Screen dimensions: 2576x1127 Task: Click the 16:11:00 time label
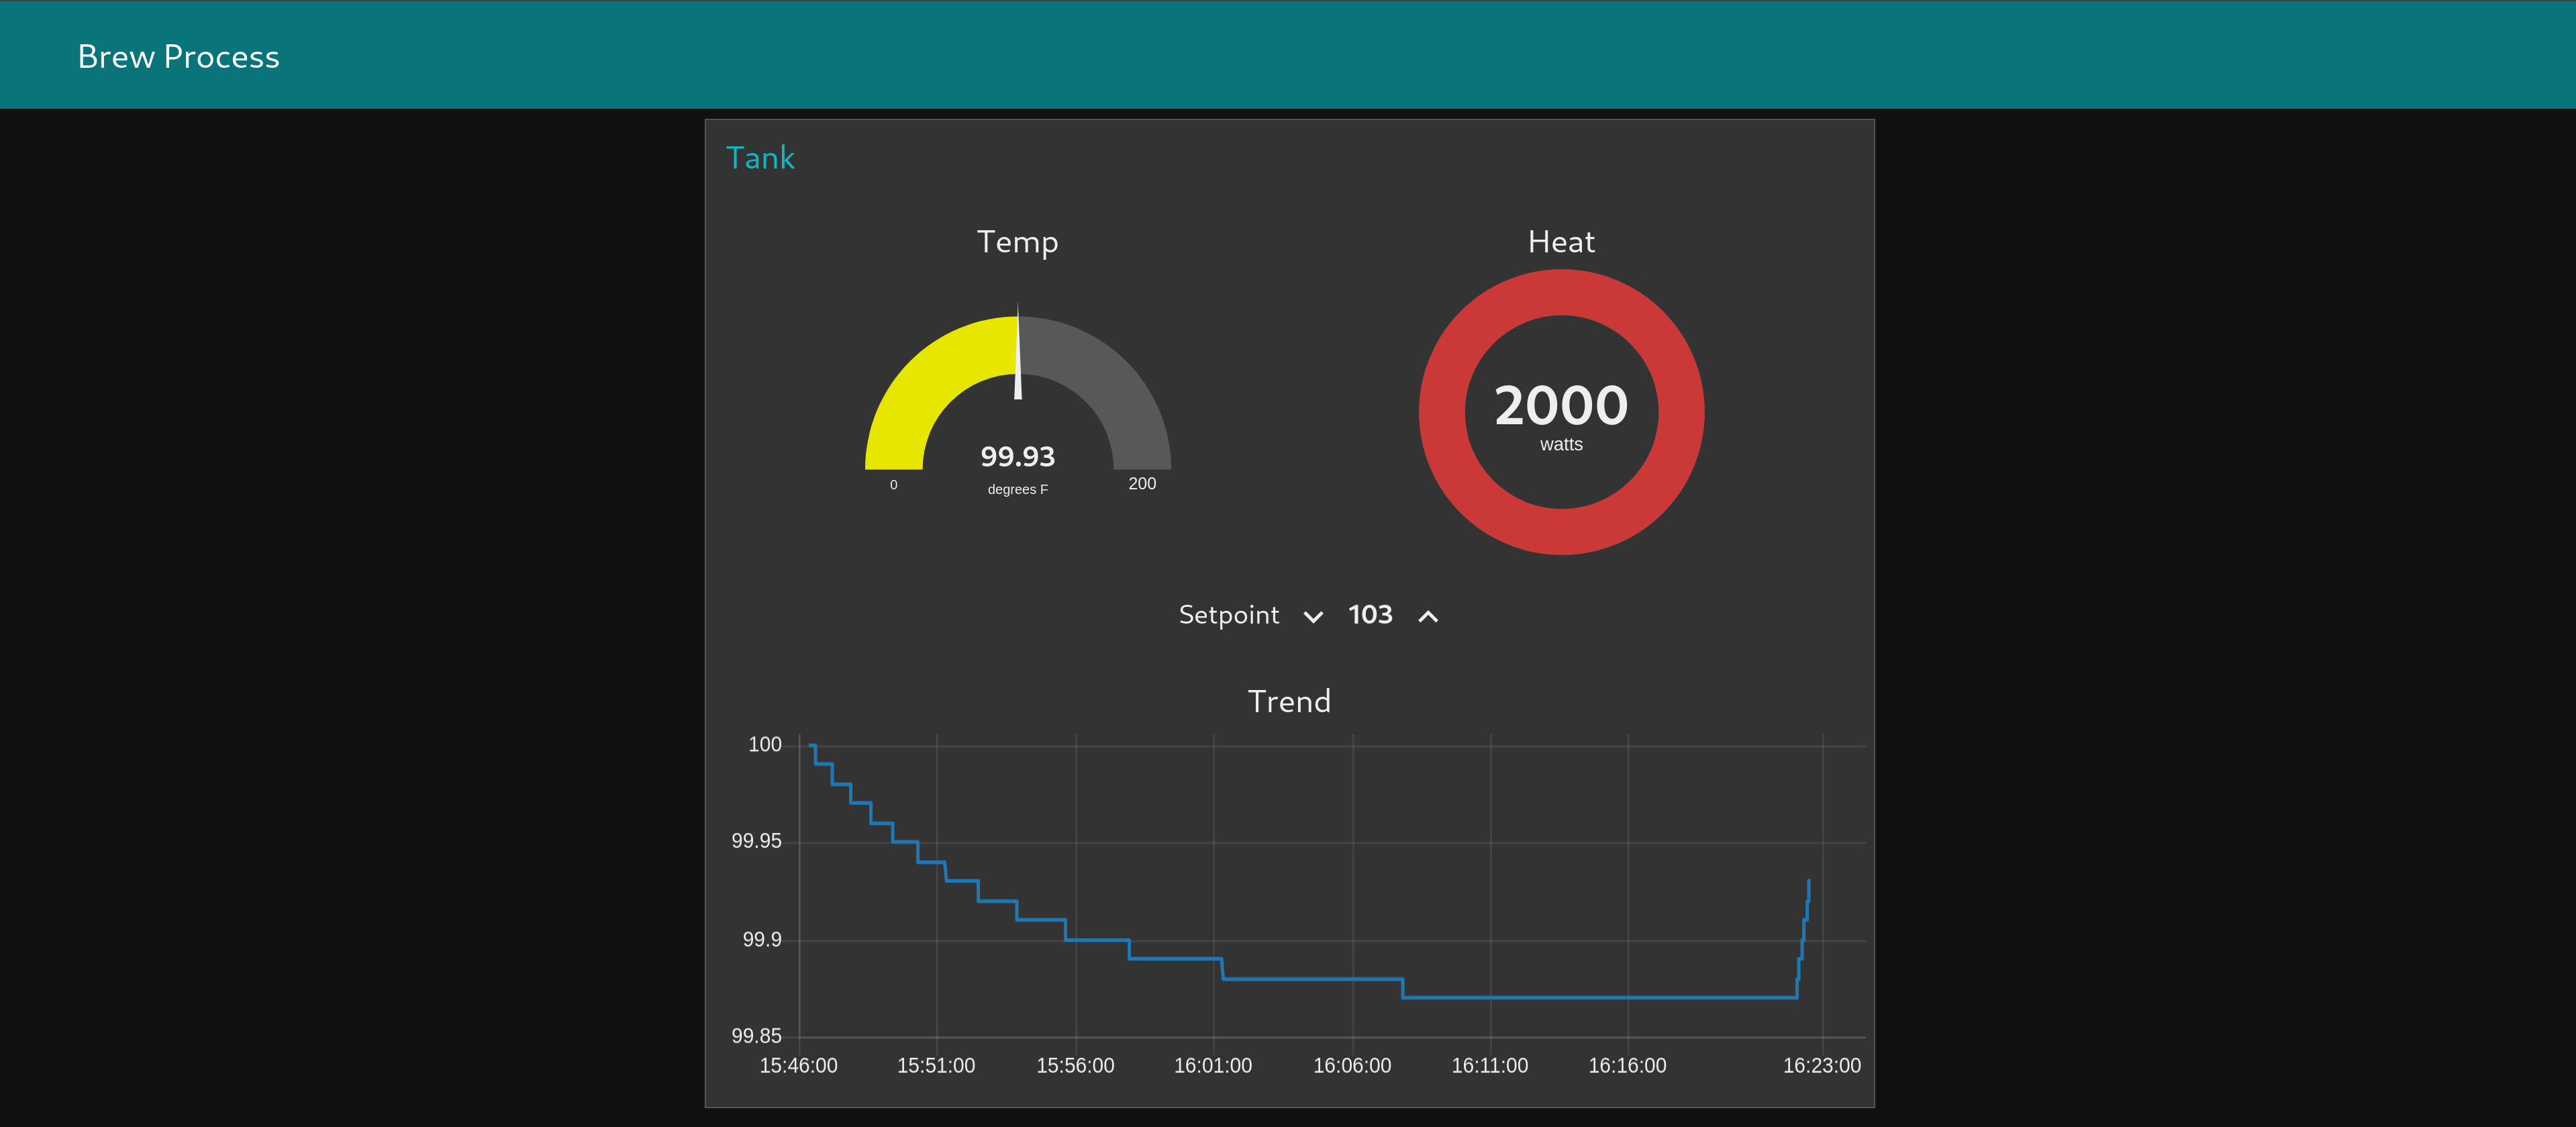[1490, 1066]
